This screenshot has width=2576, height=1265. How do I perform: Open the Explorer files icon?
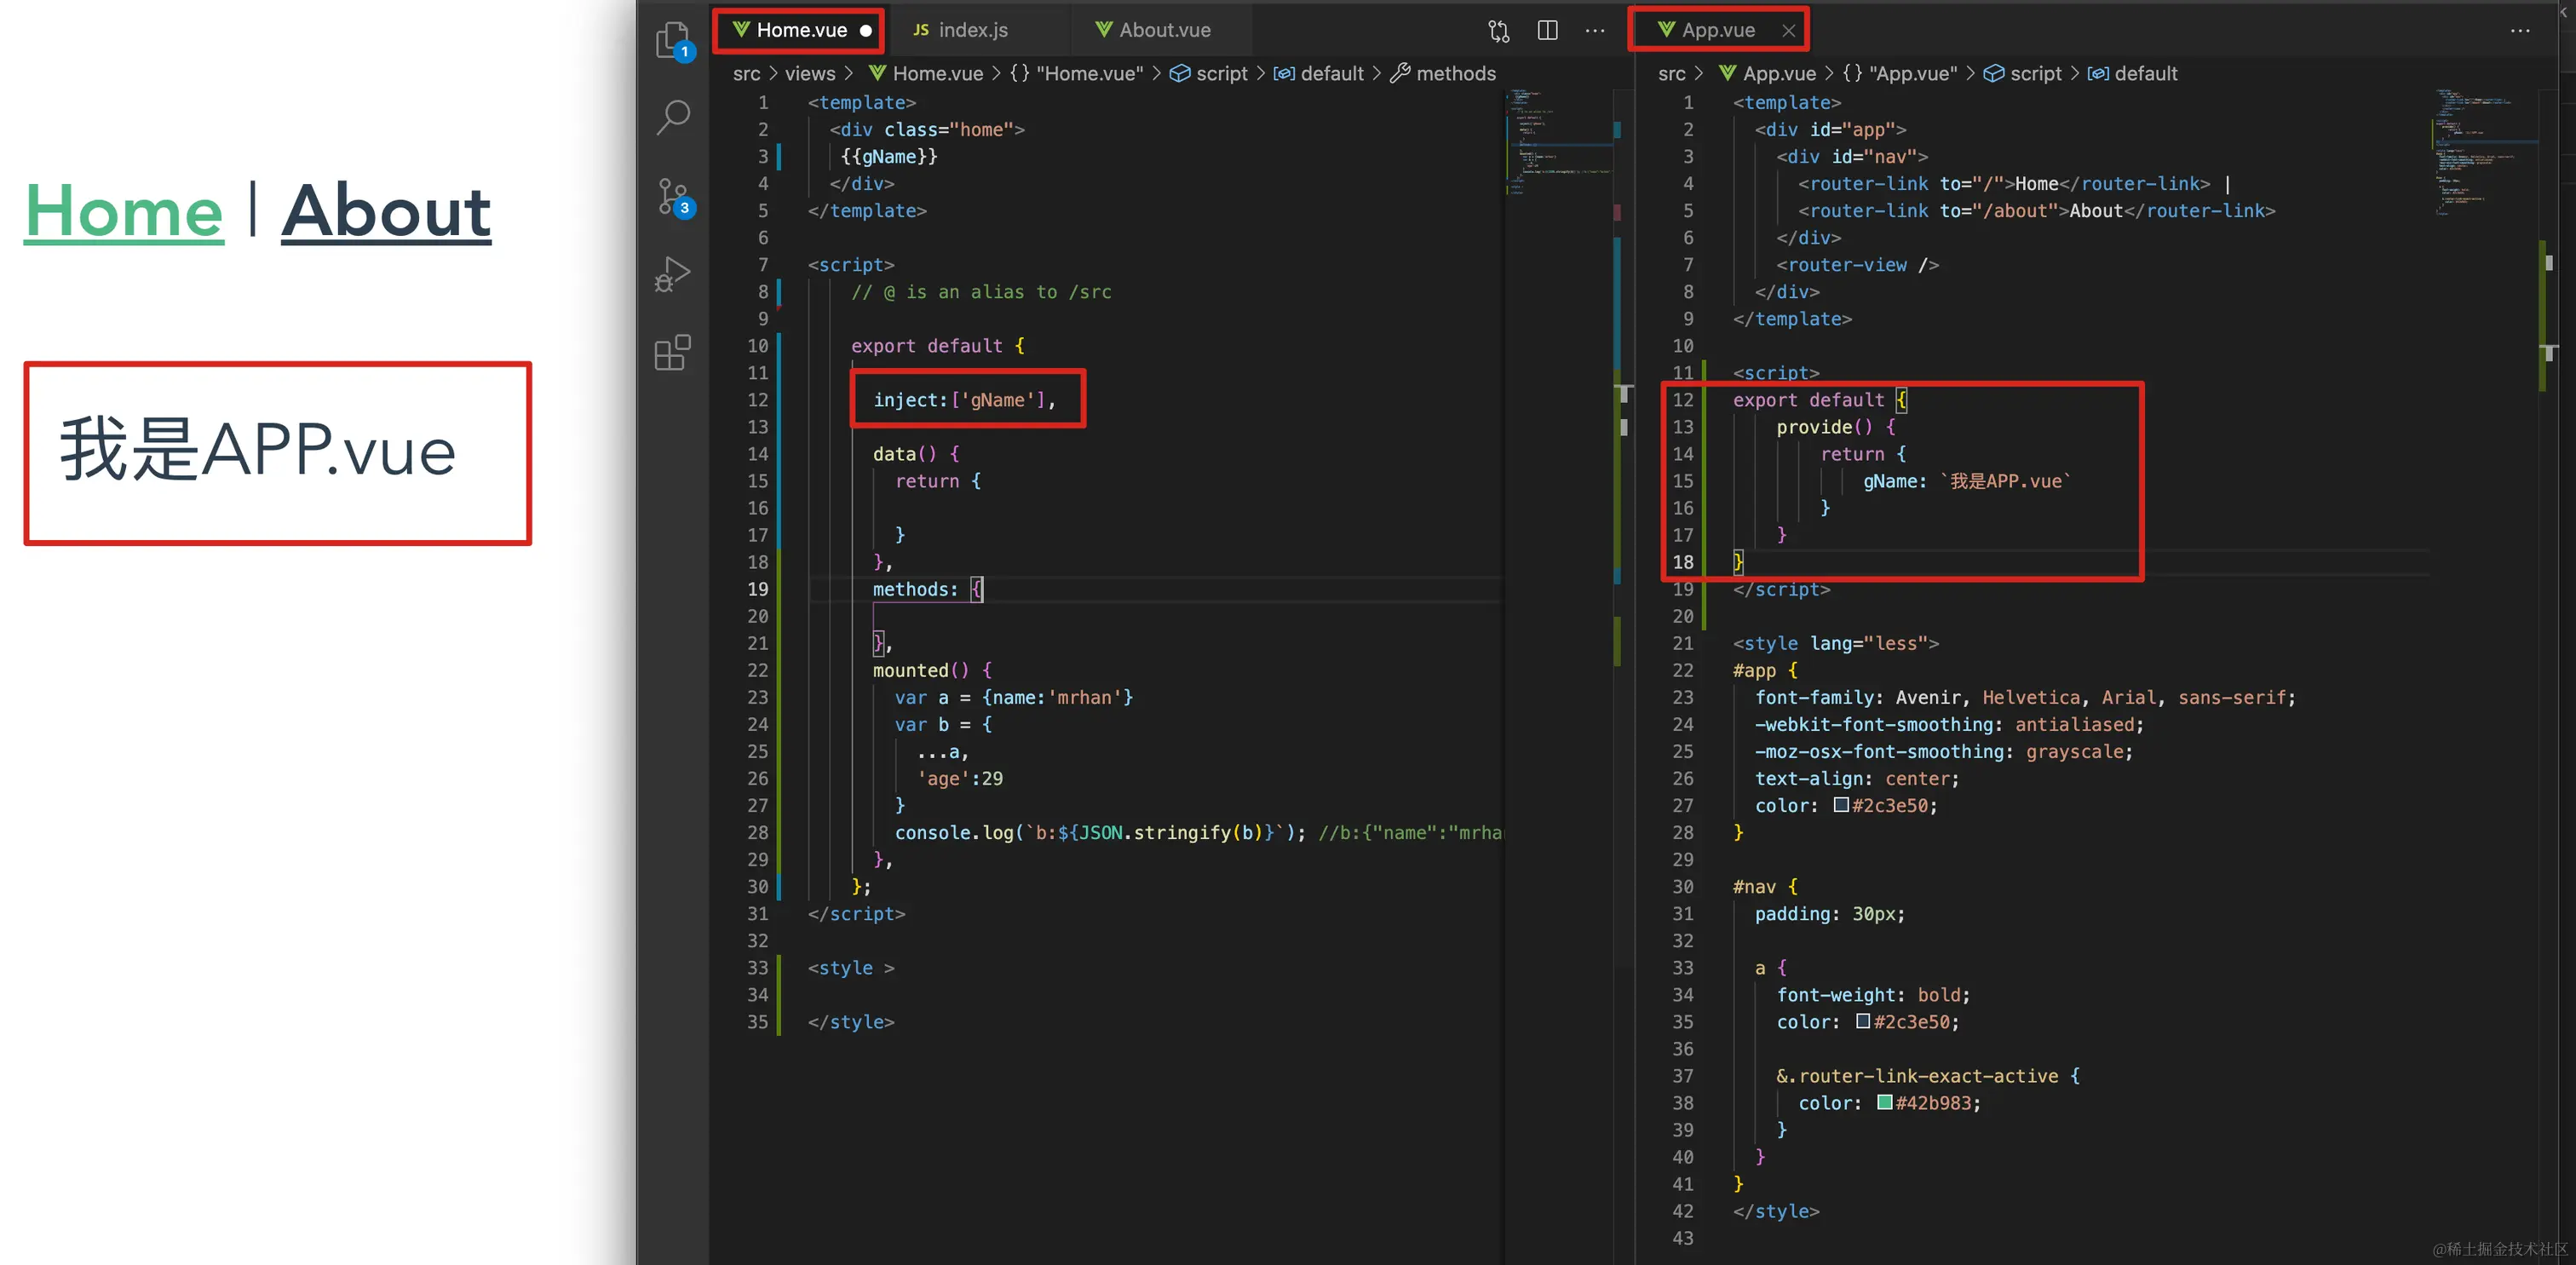pyautogui.click(x=673, y=41)
